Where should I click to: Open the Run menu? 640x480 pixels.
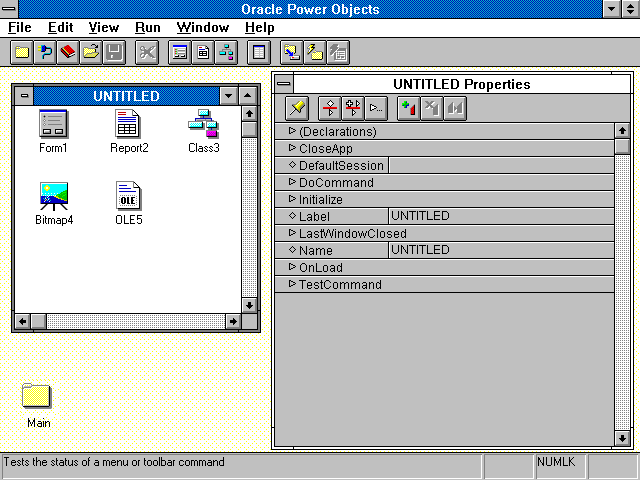pyautogui.click(x=148, y=28)
